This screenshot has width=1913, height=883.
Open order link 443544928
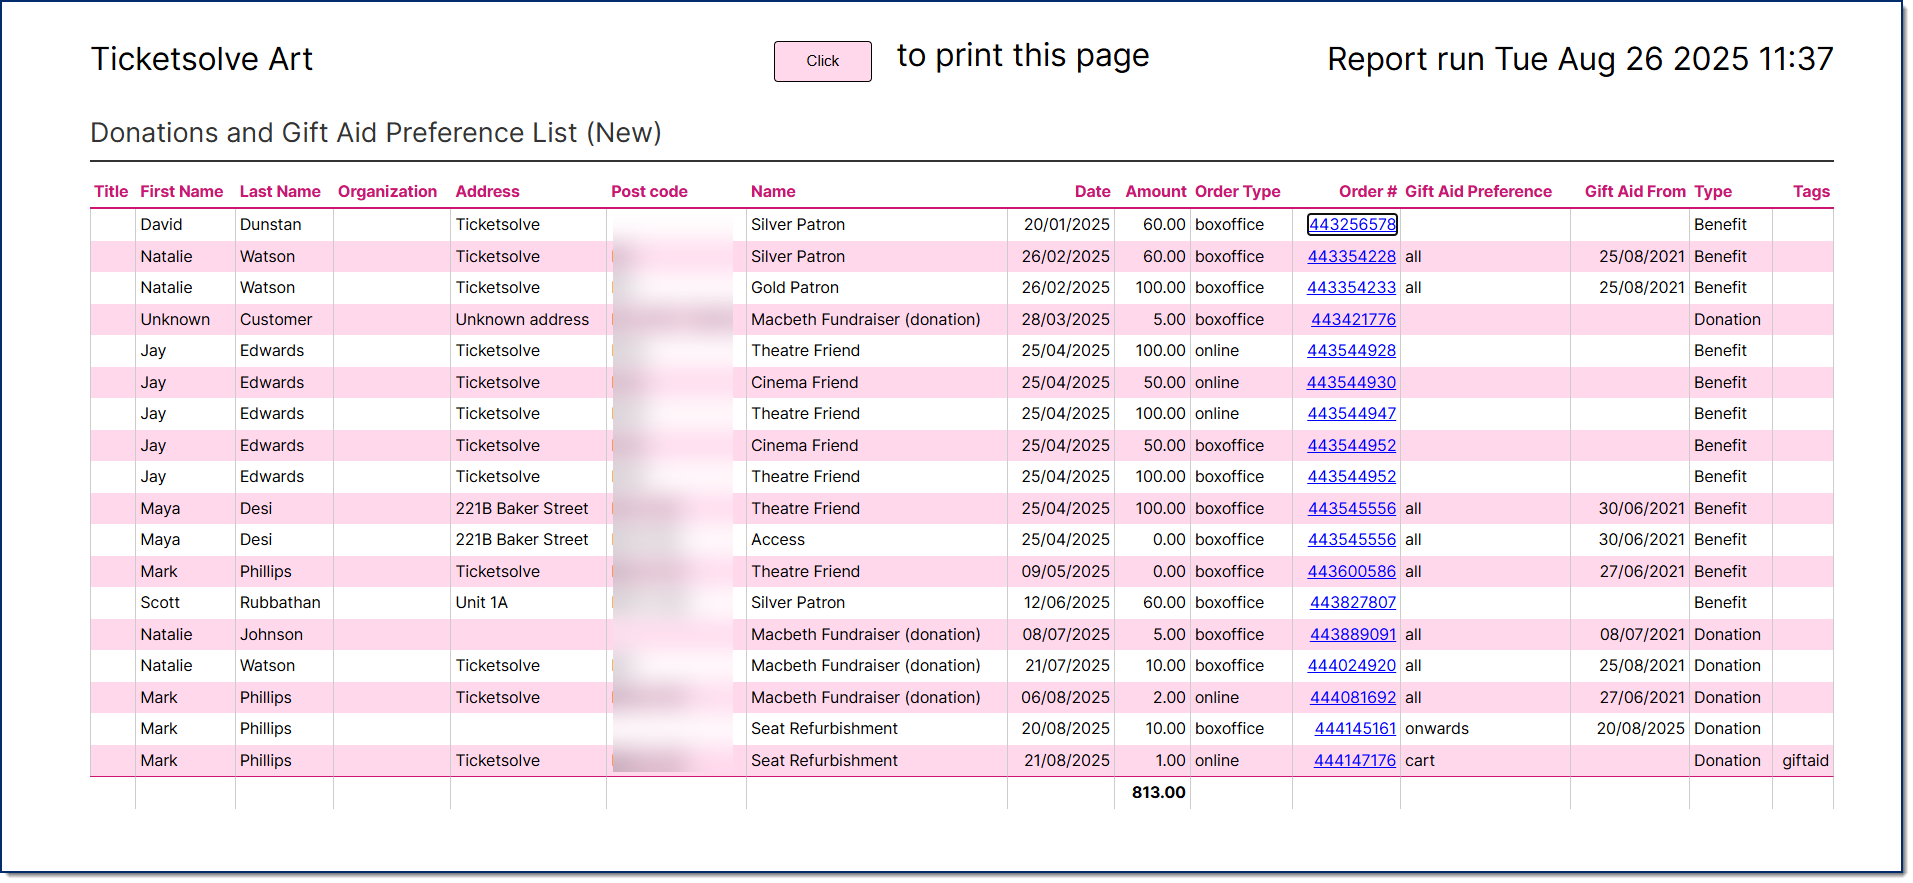click(1352, 351)
